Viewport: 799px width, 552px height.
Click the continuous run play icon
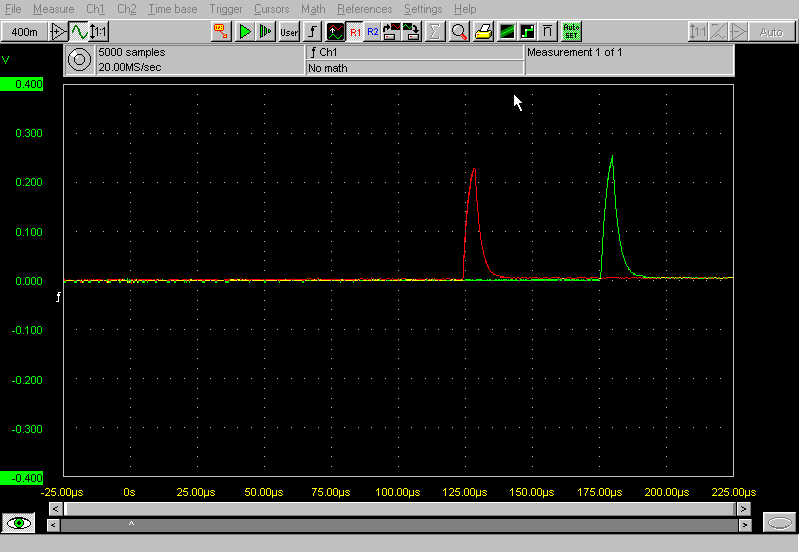265,32
